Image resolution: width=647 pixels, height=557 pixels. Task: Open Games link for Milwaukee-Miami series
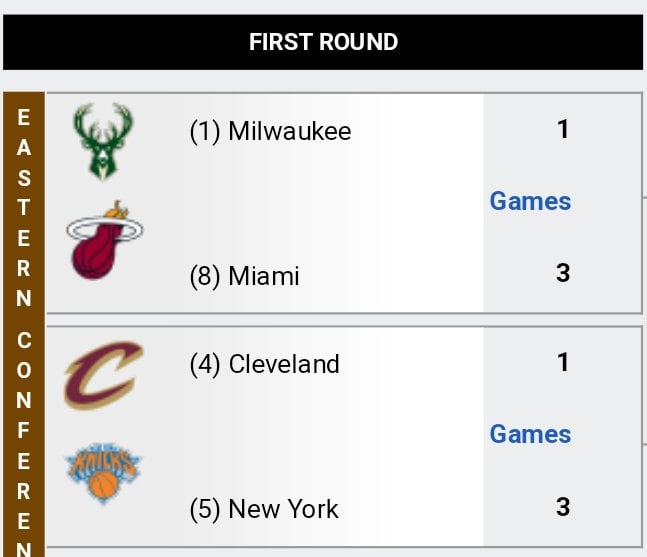point(530,201)
